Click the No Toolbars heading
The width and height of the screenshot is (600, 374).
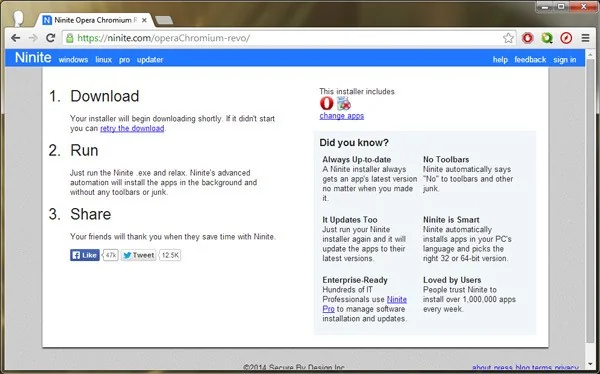[x=446, y=160]
